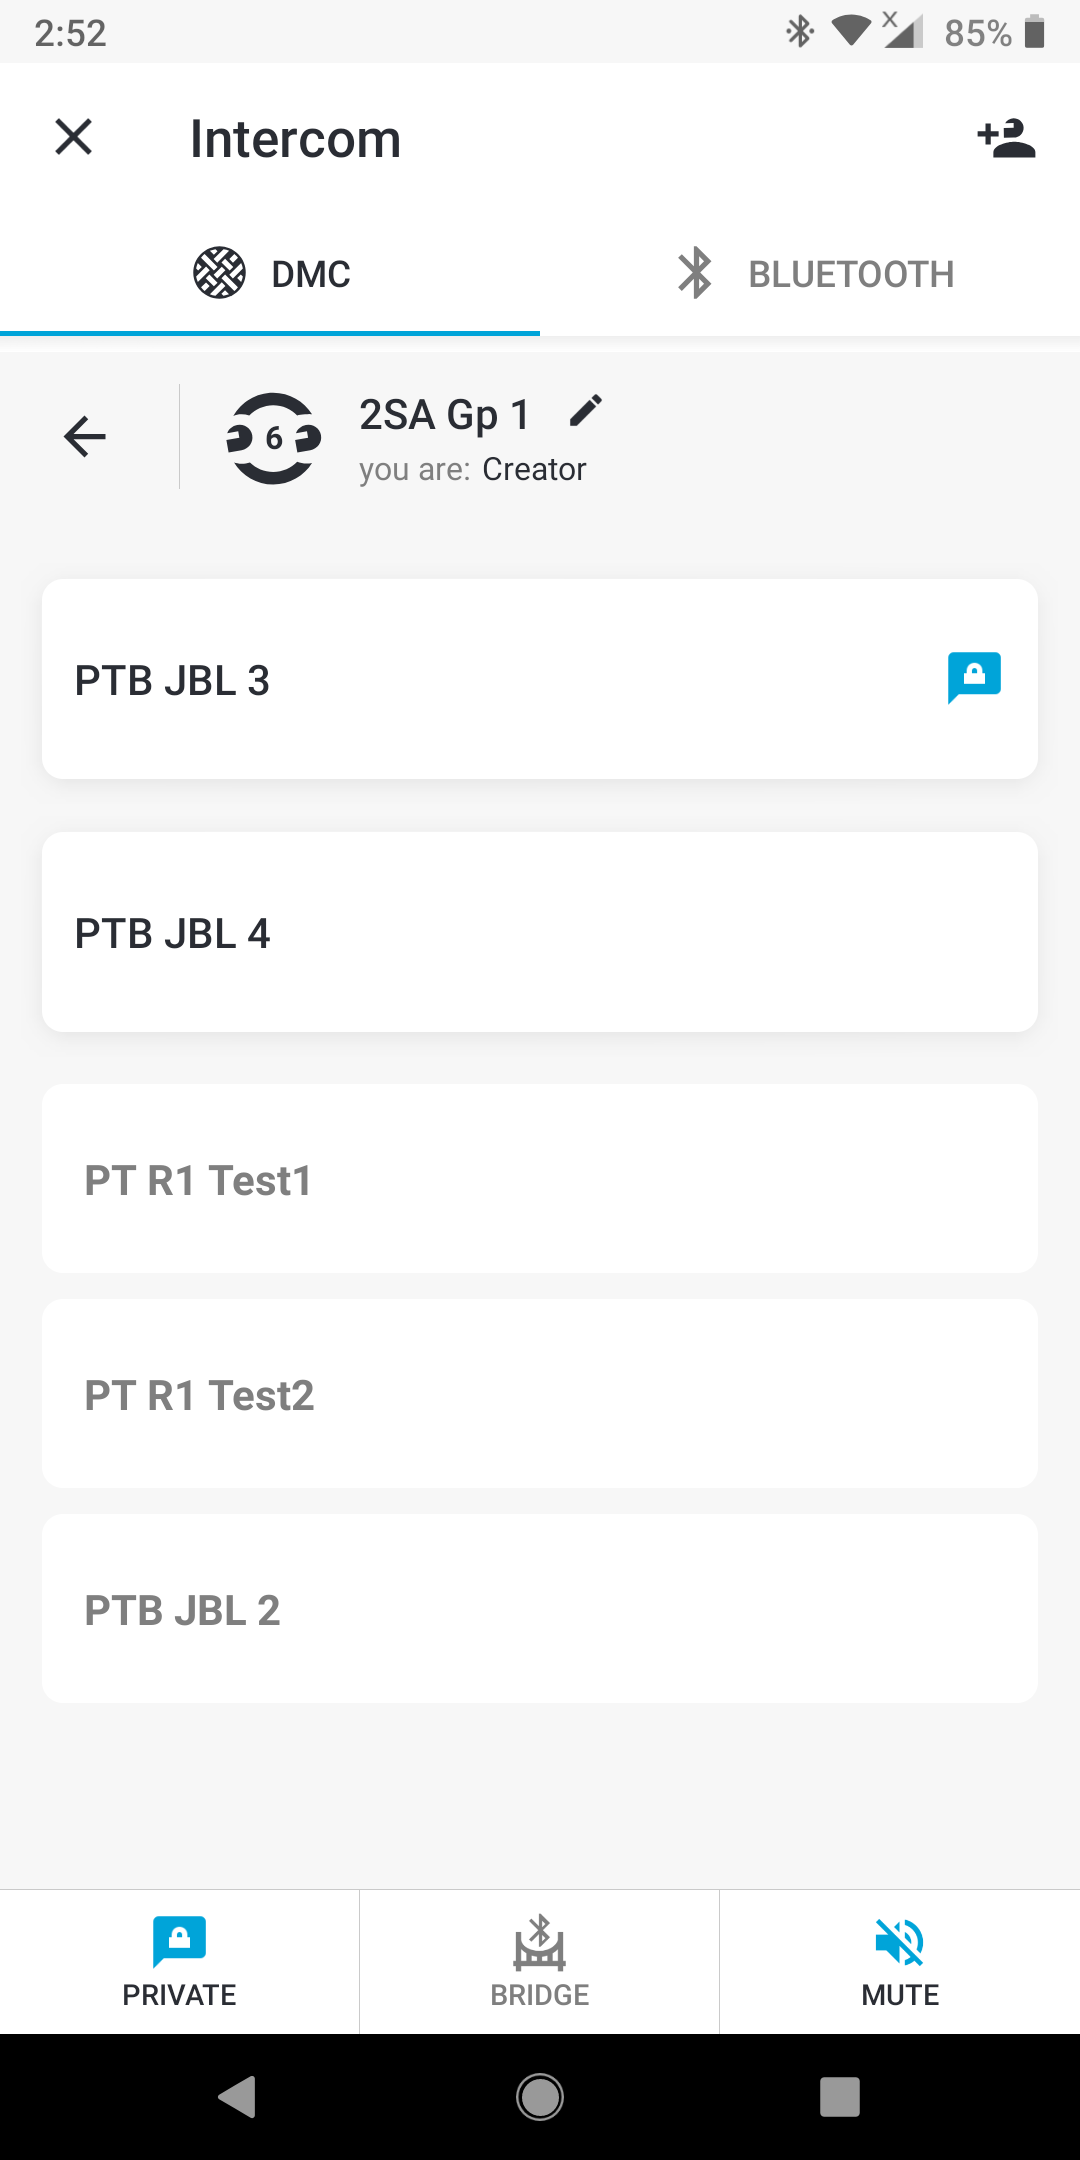Select rider PTB JBL 2
This screenshot has height=2160, width=1080.
click(540, 1609)
